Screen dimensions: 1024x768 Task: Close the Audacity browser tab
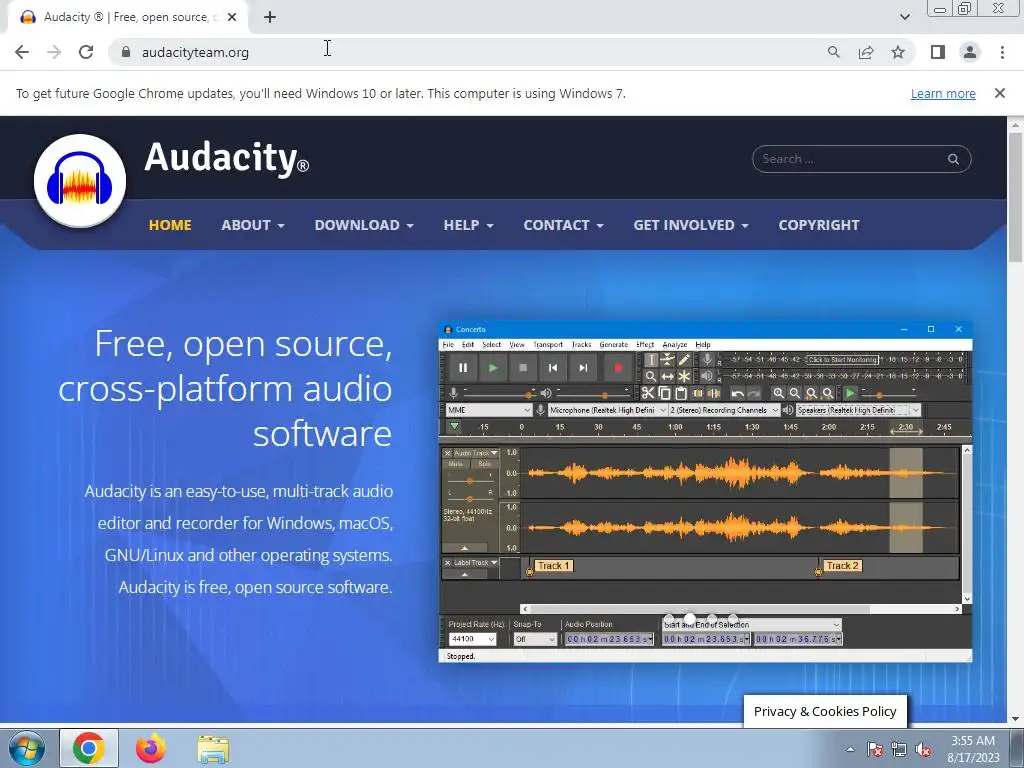tap(232, 18)
